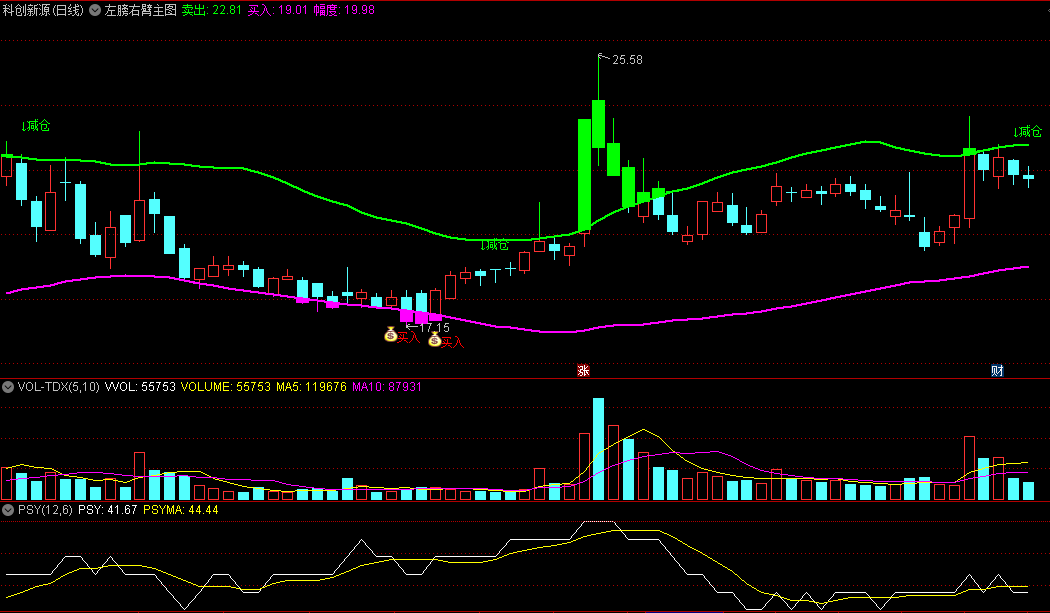
Task: Expand the main chart indicator dropdown arrow
Action: (x=94, y=10)
